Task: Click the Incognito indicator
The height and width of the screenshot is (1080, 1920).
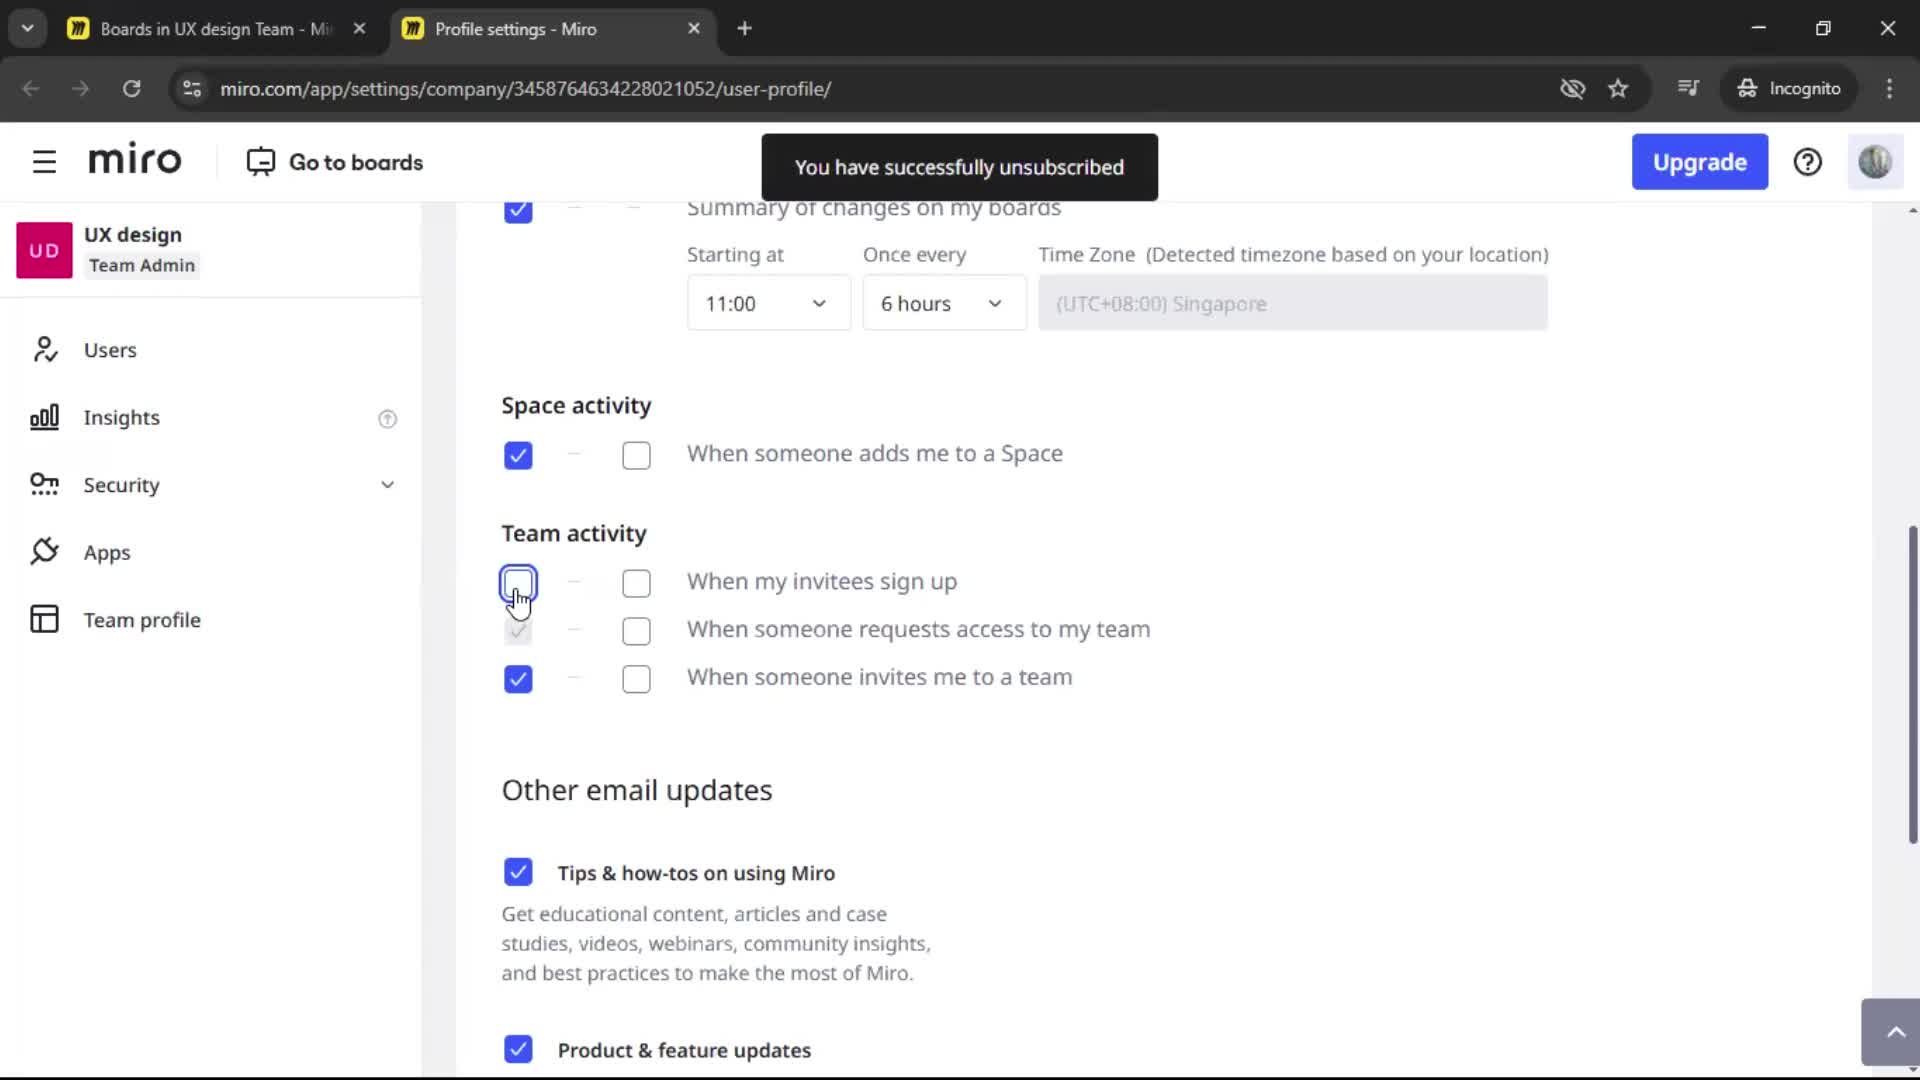Action: pyautogui.click(x=1789, y=89)
